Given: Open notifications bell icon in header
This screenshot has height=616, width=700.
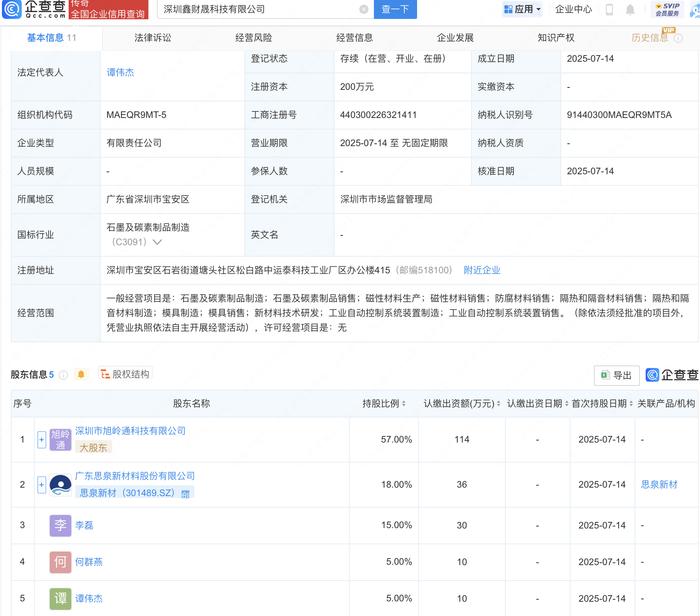Looking at the screenshot, I should [x=630, y=9].
